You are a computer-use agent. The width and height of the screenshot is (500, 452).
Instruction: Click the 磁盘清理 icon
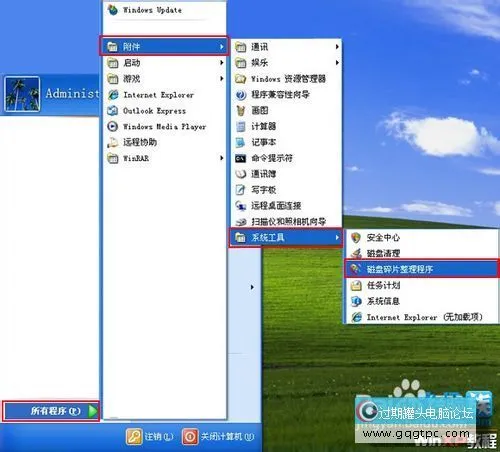(x=356, y=253)
